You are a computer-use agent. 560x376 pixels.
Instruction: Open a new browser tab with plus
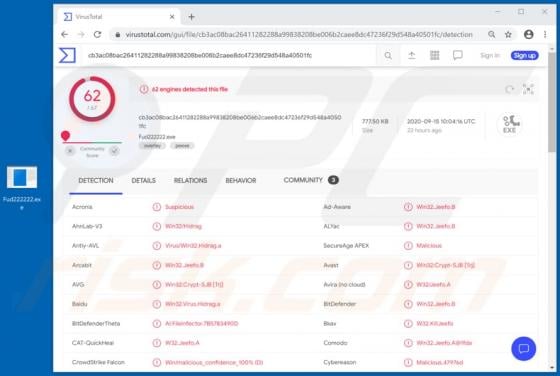click(x=191, y=17)
